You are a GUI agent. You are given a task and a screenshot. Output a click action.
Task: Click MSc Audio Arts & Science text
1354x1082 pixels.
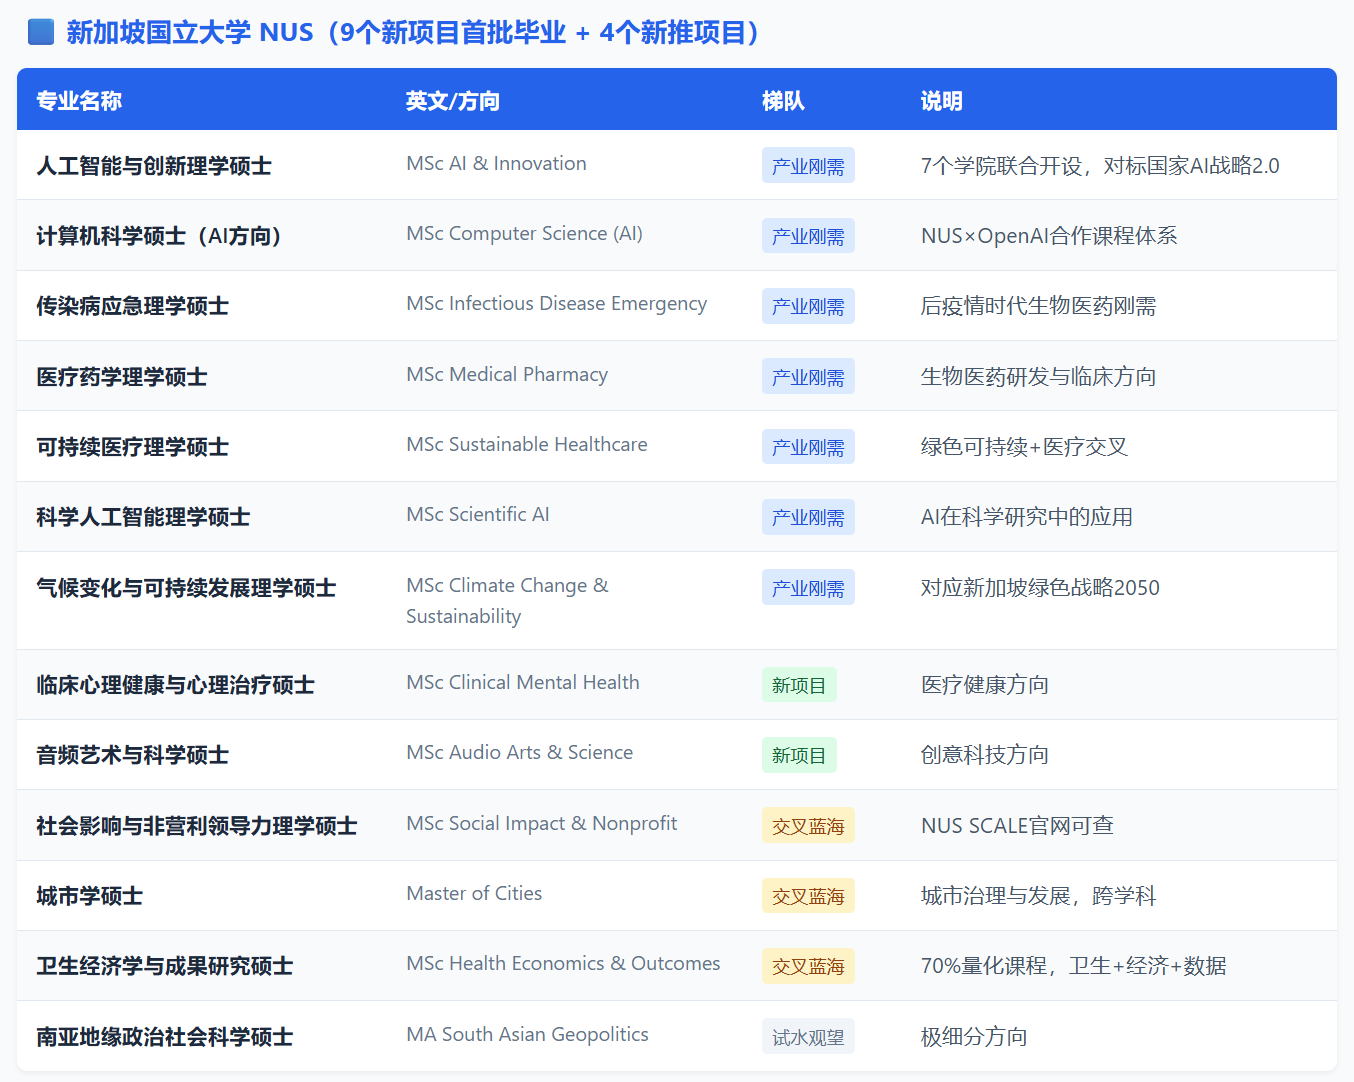(520, 753)
